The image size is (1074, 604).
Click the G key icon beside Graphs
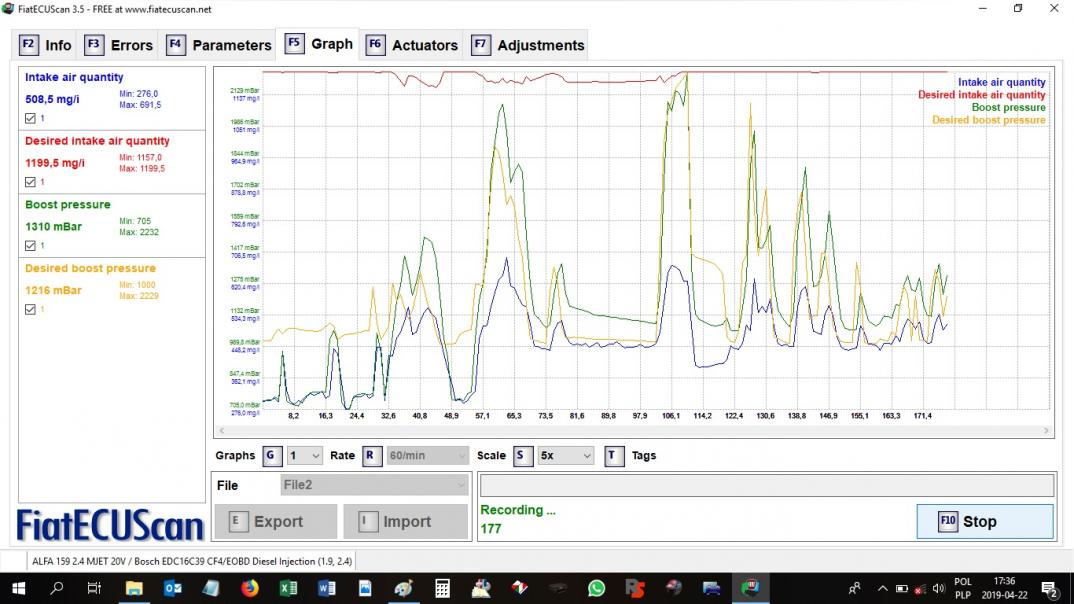coord(271,456)
